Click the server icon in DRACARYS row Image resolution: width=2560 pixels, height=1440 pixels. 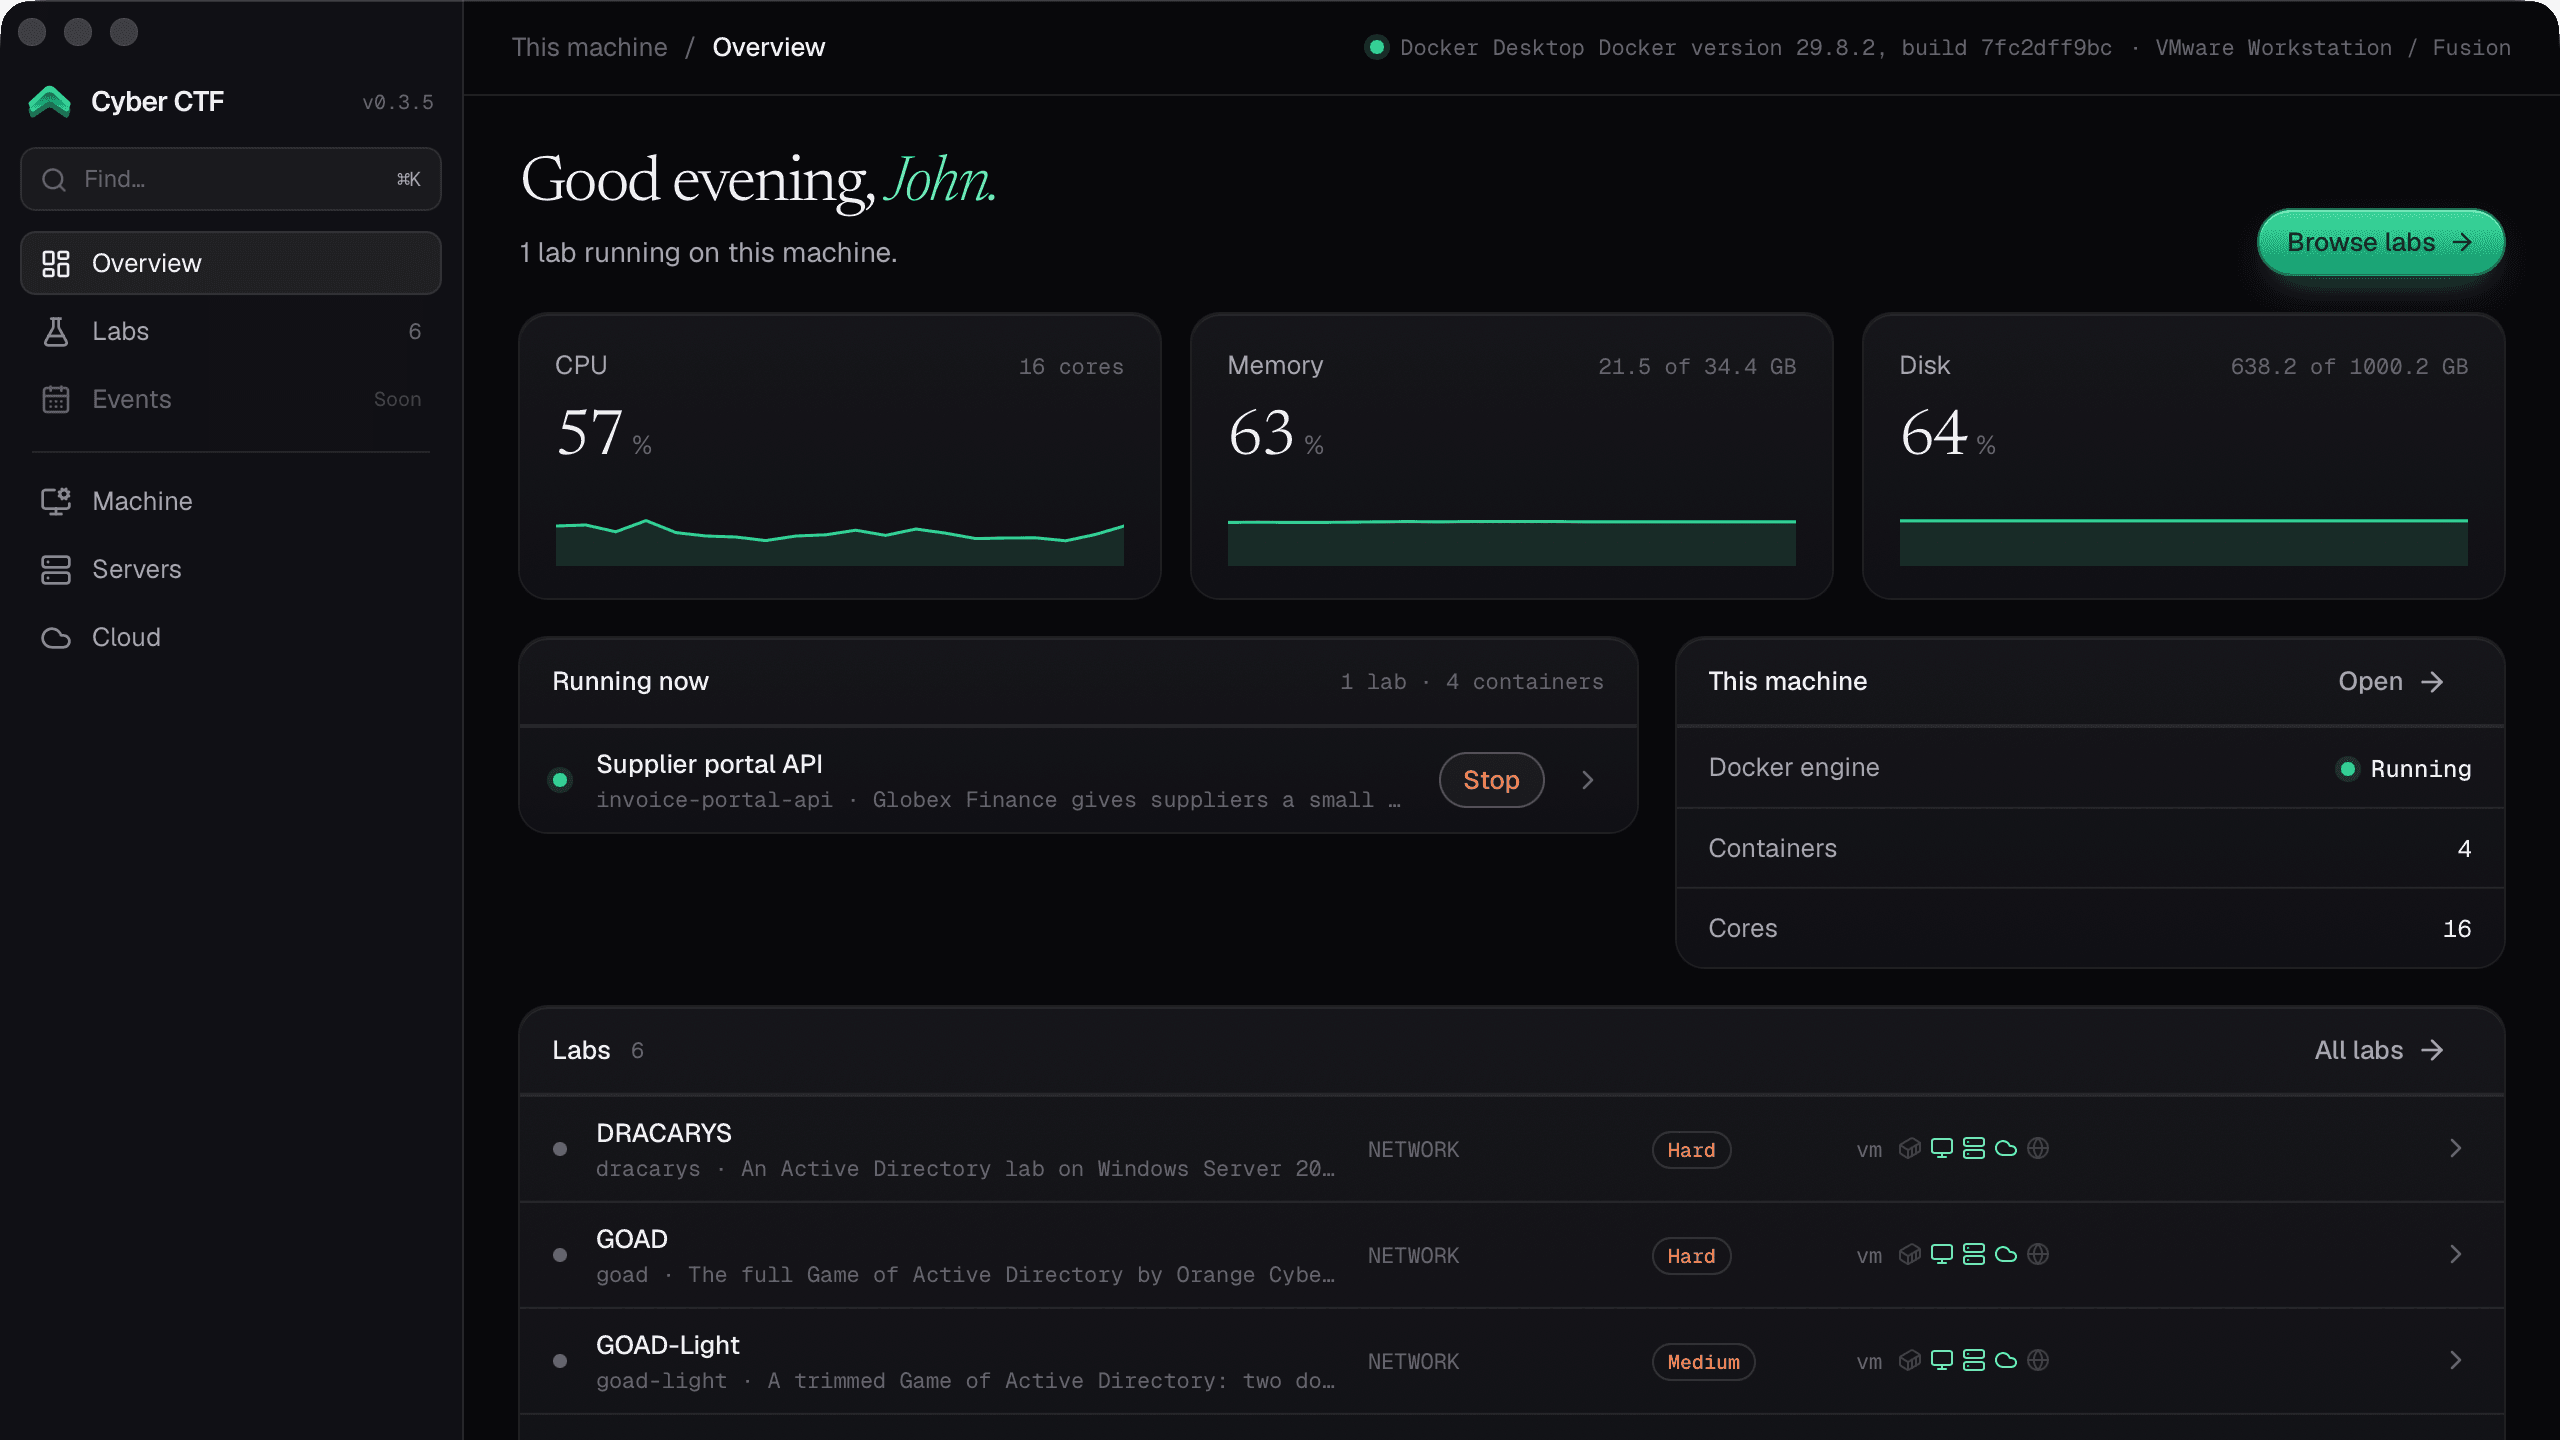click(x=1974, y=1148)
